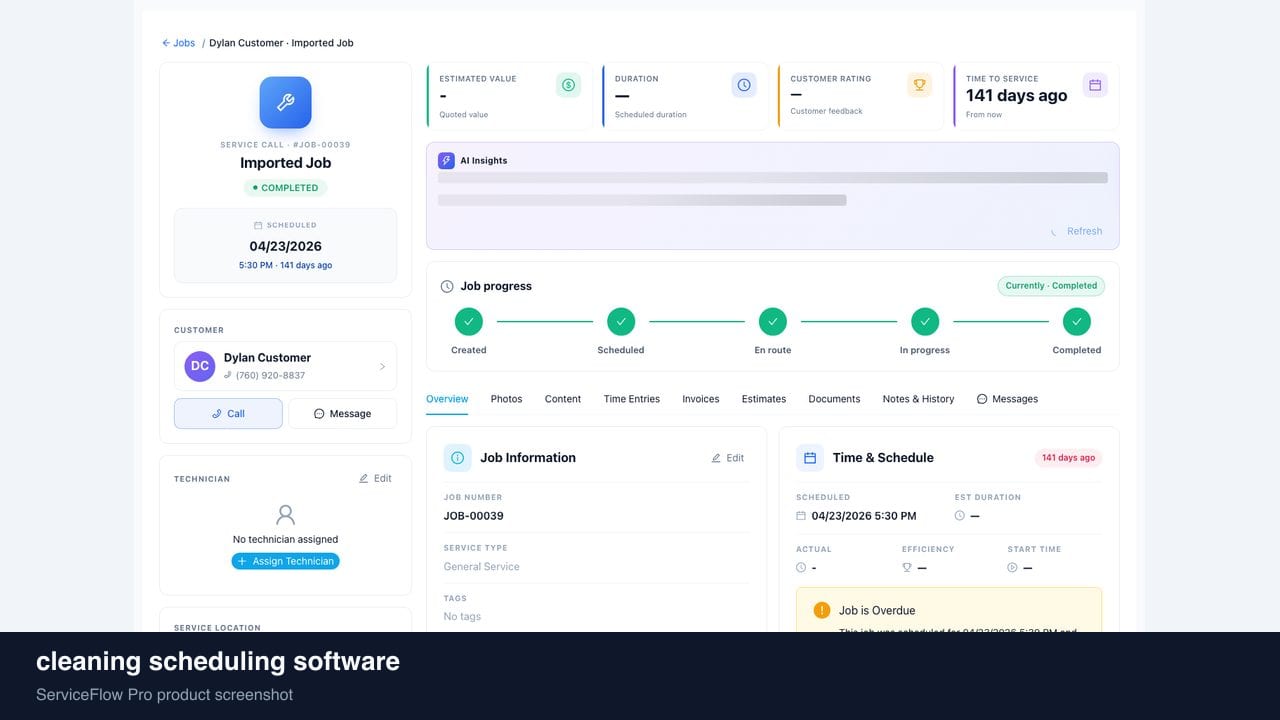Click the calendar icon on Time to Service card
The image size is (1280, 720).
[1095, 85]
